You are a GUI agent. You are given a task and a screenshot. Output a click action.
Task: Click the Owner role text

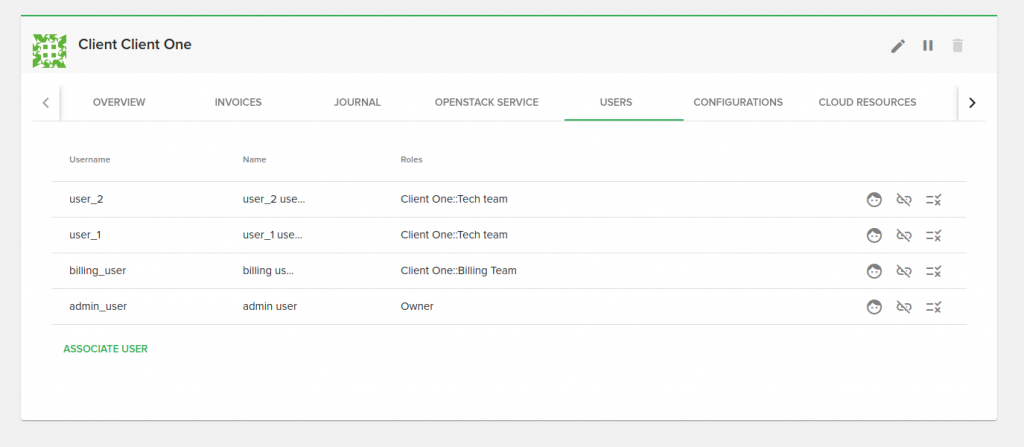pyautogui.click(x=417, y=306)
